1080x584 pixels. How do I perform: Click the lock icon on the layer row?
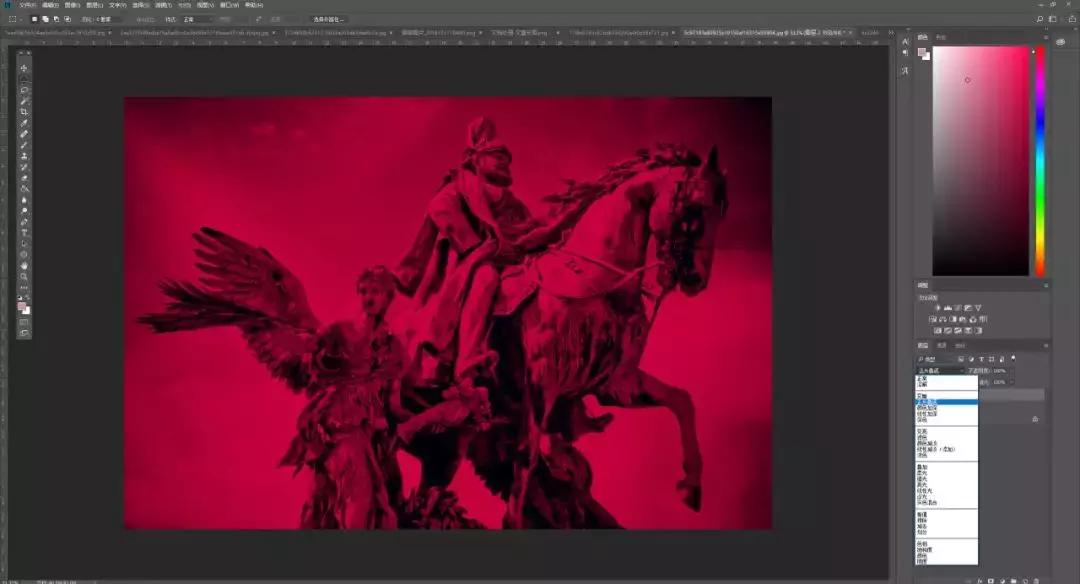tap(1035, 419)
